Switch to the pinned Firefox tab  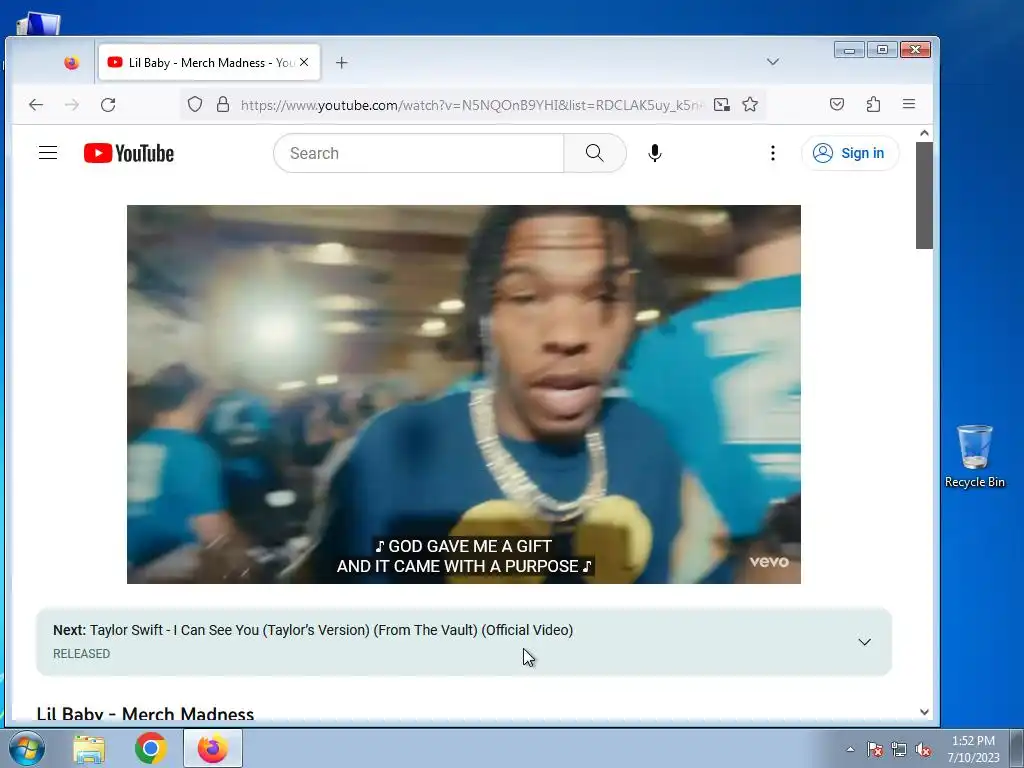click(x=71, y=63)
